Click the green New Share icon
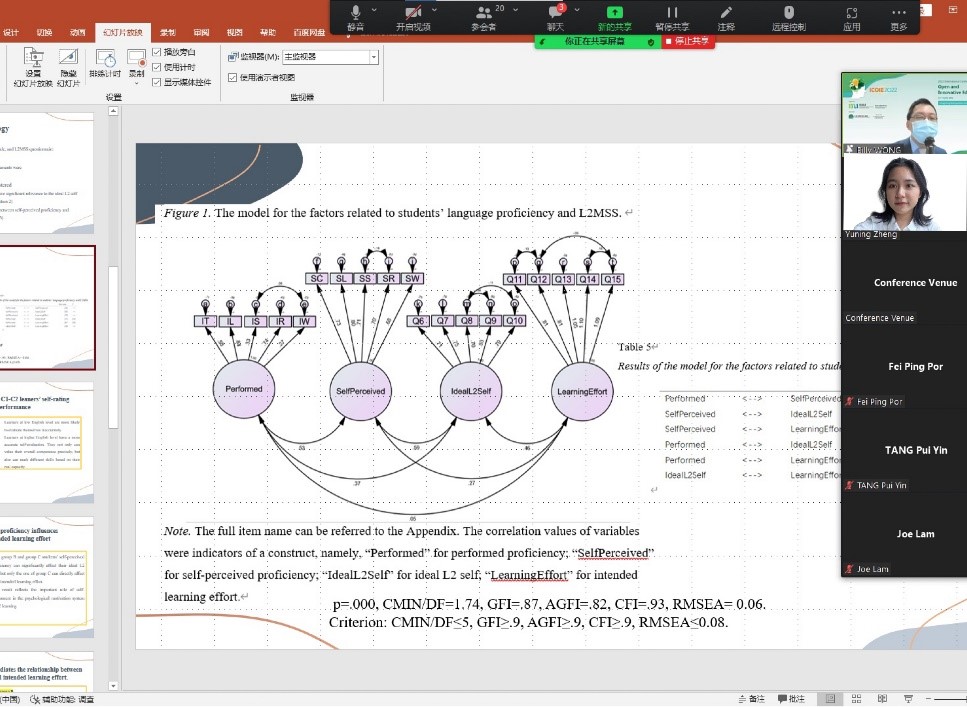Viewport: 967px width, 707px height. tap(614, 15)
